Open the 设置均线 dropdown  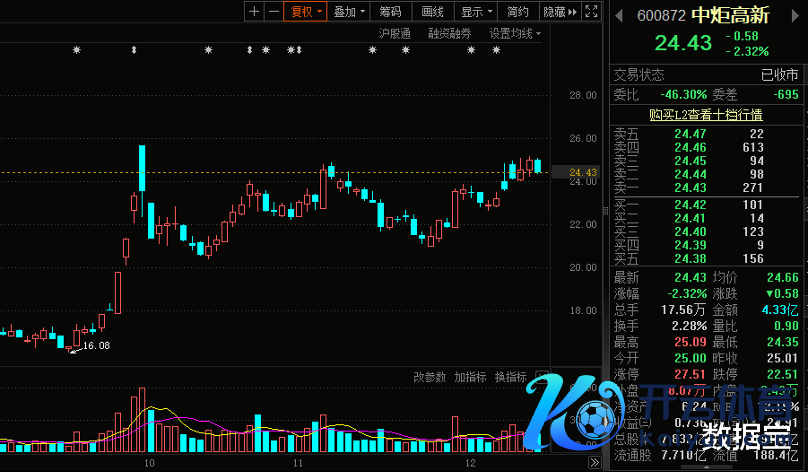click(514, 33)
